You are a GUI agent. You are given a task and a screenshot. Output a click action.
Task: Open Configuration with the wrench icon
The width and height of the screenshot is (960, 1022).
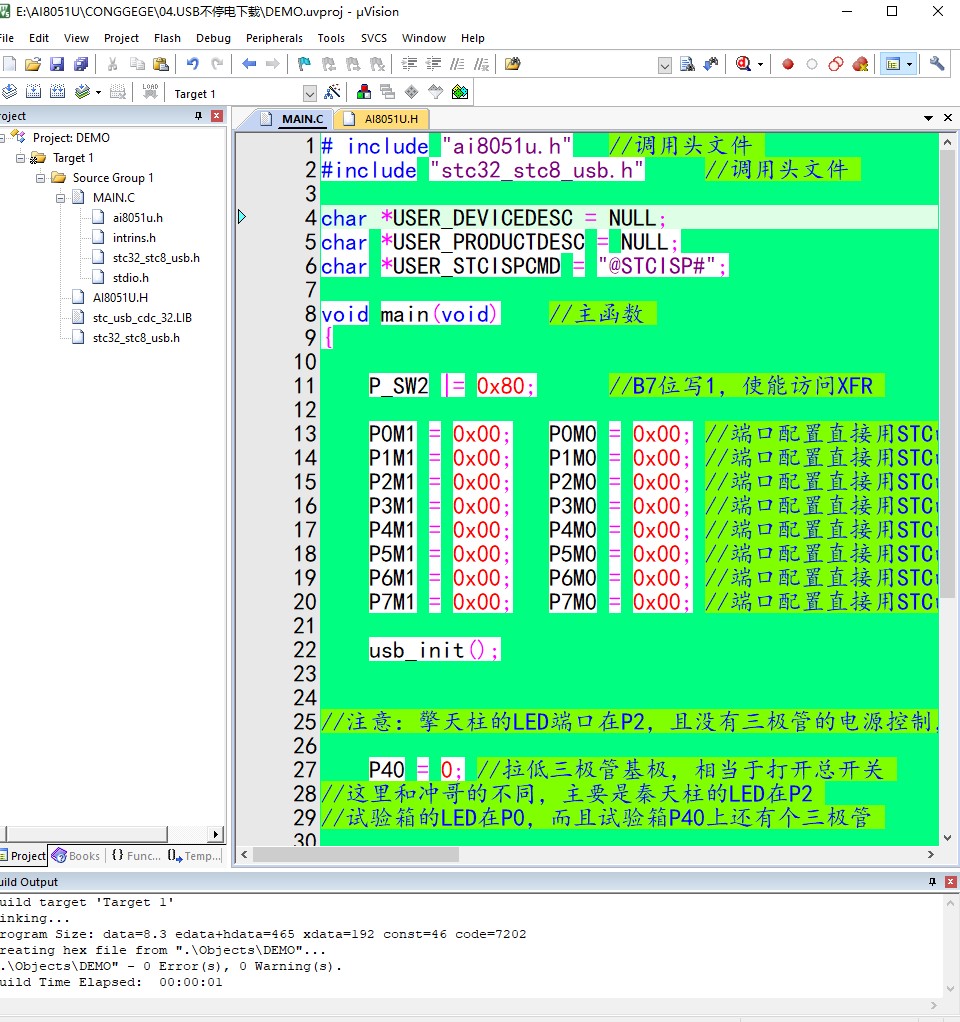(x=937, y=64)
